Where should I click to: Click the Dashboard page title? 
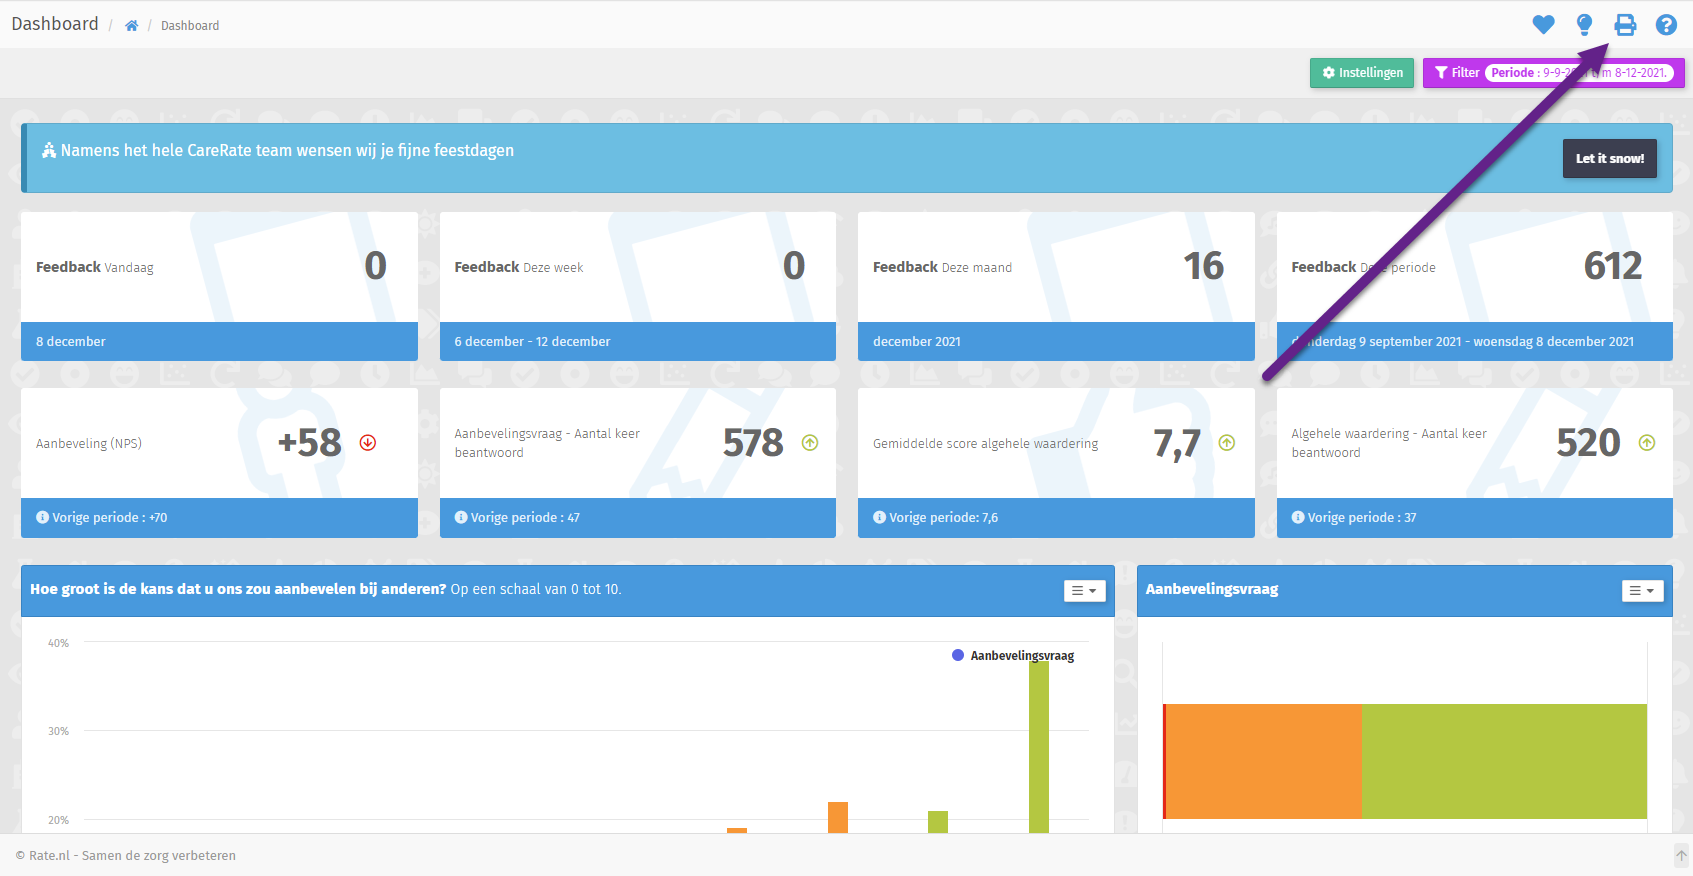55,24
